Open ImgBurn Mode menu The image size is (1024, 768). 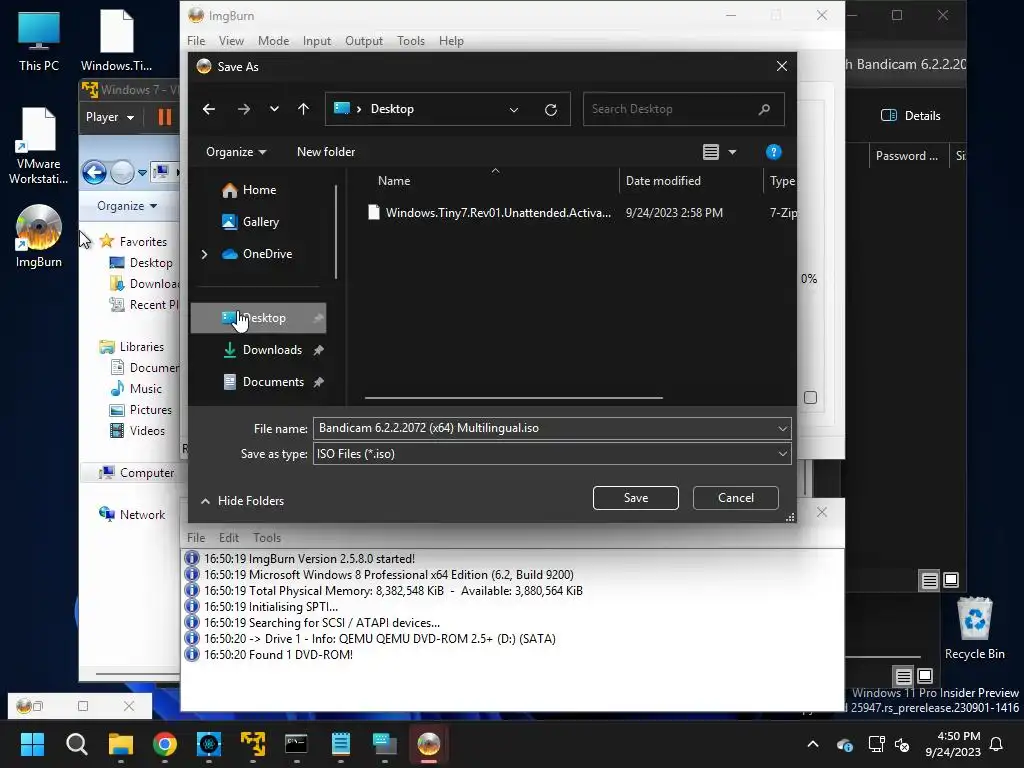(x=273, y=40)
